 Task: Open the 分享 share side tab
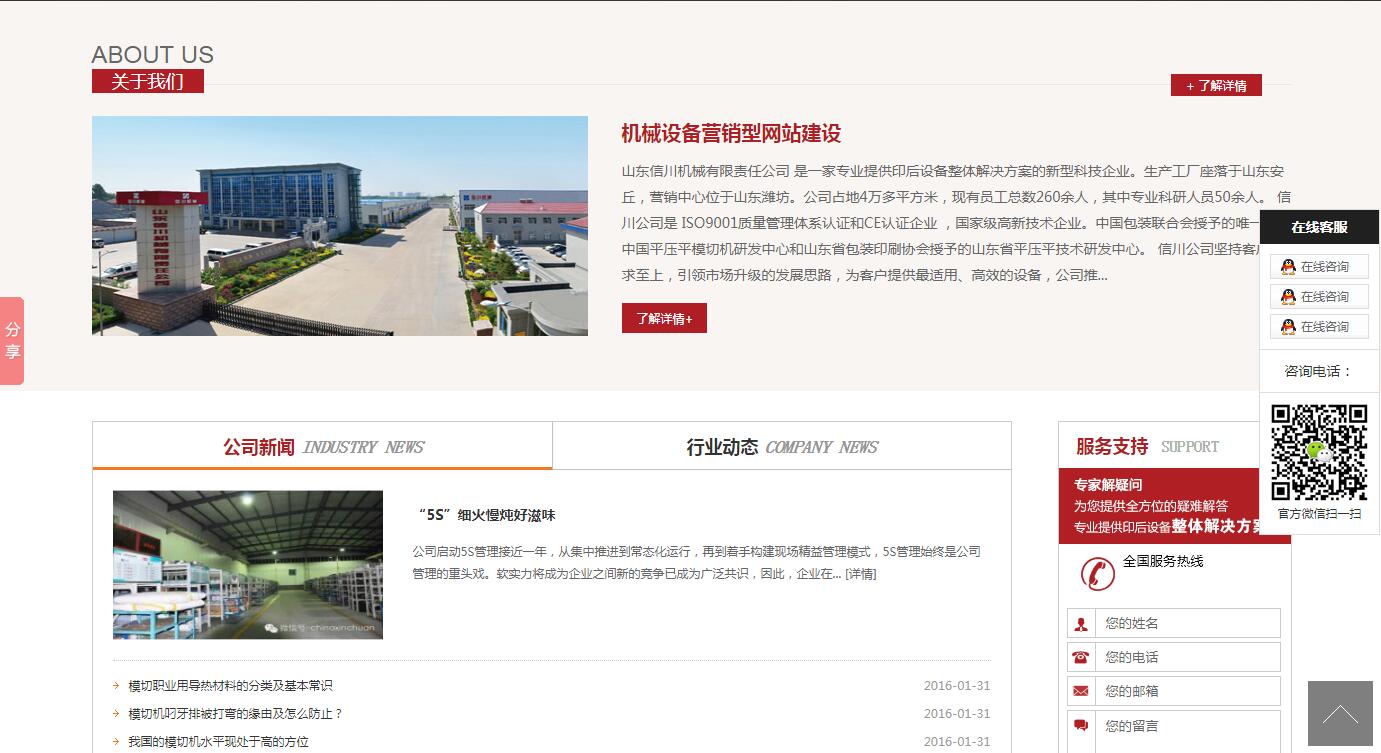[x=12, y=341]
